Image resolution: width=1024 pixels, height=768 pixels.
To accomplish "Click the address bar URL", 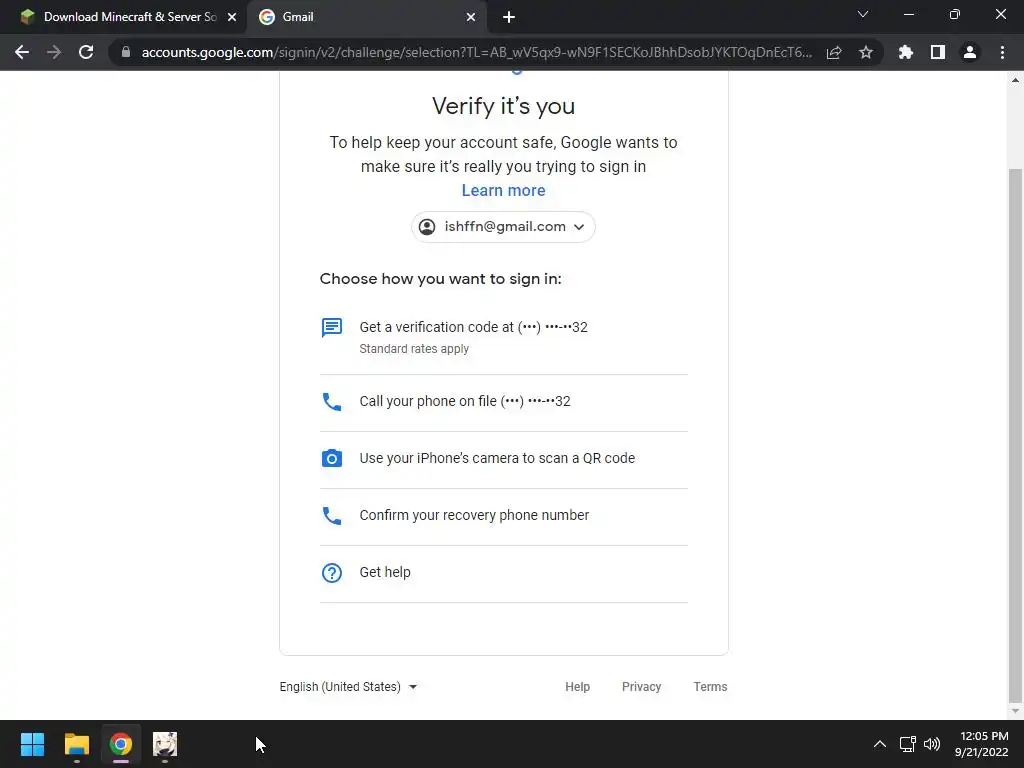I will point(476,52).
